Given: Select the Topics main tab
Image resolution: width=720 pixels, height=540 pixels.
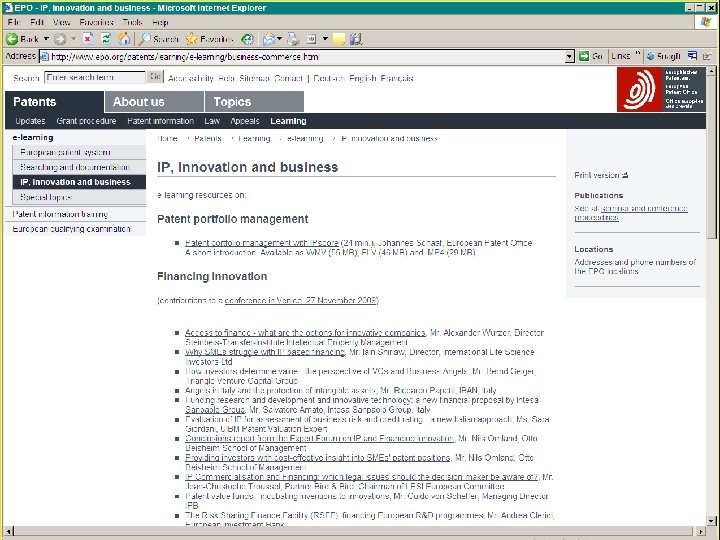Looking at the screenshot, I should click(254, 101).
